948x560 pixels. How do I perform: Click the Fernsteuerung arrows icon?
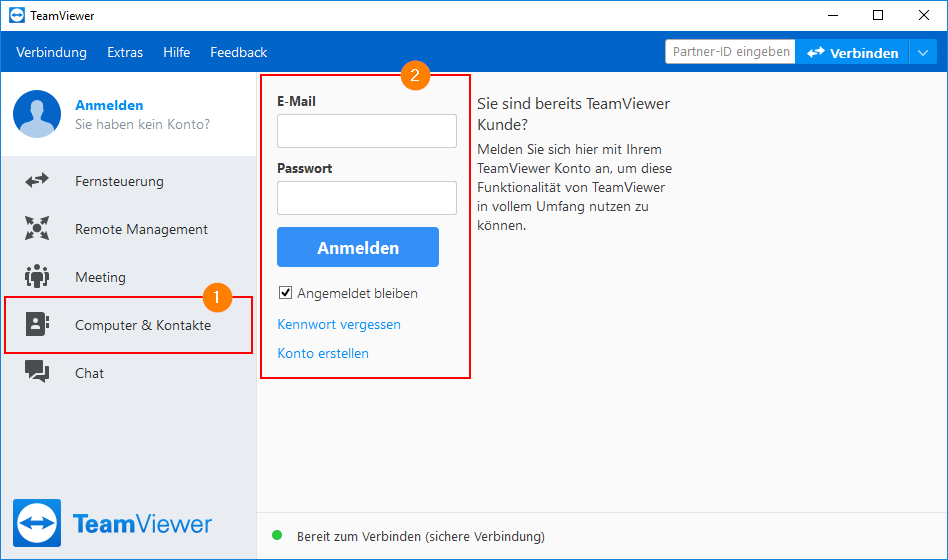tap(37, 180)
